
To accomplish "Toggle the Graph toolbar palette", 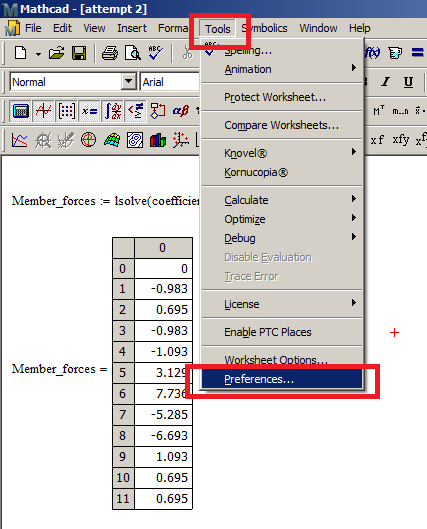I will point(44,111).
